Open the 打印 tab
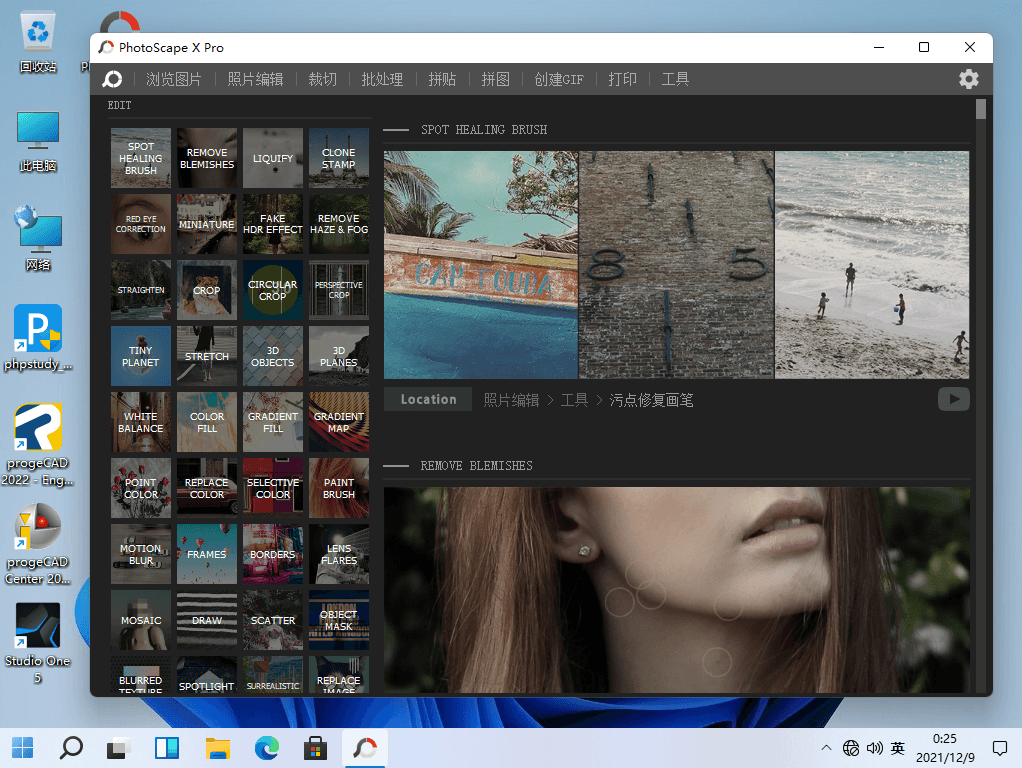Screen dimensions: 1022x768 click(x=622, y=80)
